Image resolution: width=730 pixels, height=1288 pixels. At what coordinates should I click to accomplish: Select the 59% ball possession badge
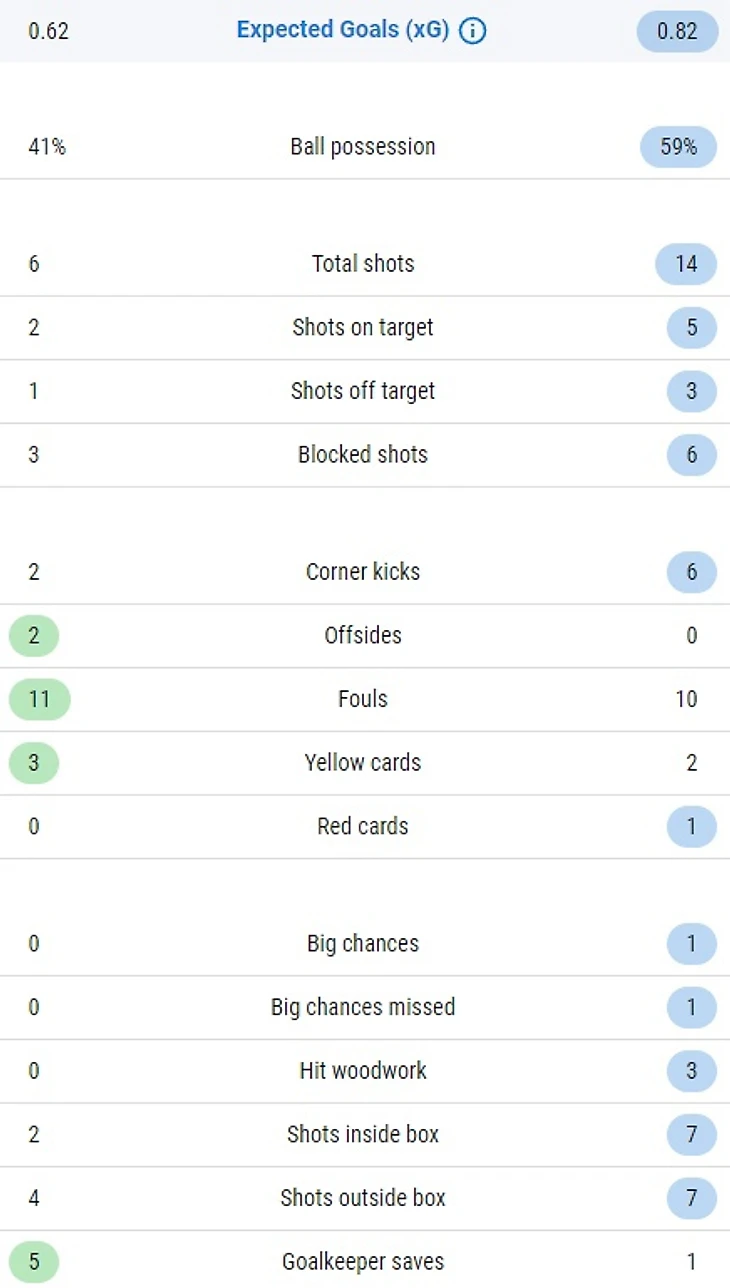(678, 147)
